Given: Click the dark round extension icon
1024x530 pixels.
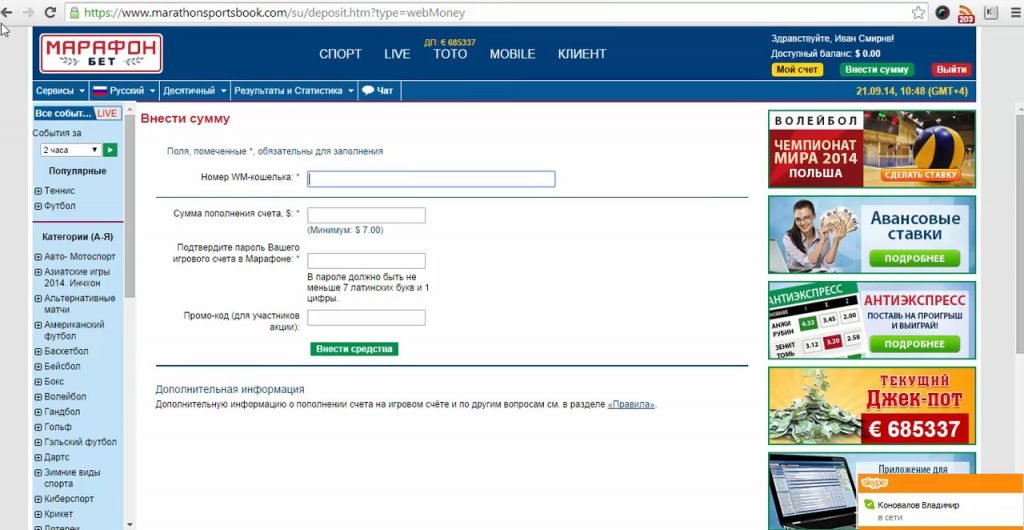Looking at the screenshot, I should tap(942, 12).
